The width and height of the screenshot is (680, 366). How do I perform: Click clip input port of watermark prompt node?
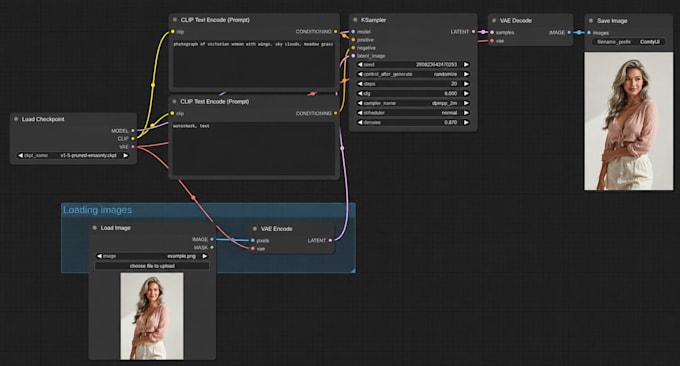coord(173,113)
